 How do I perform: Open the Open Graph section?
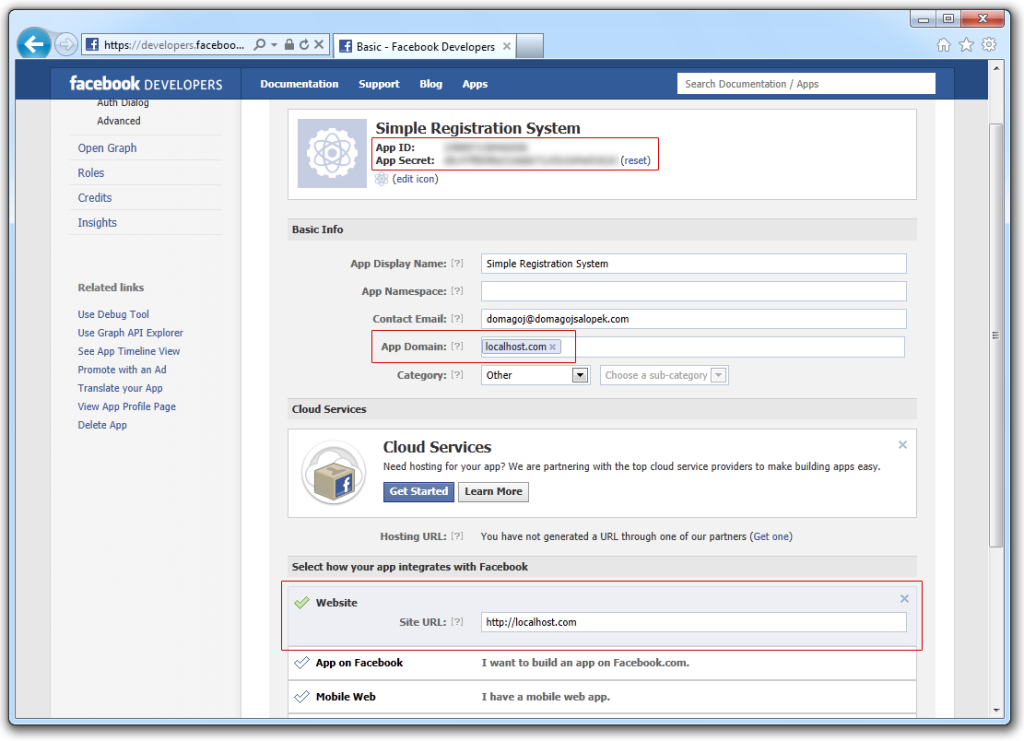point(107,148)
